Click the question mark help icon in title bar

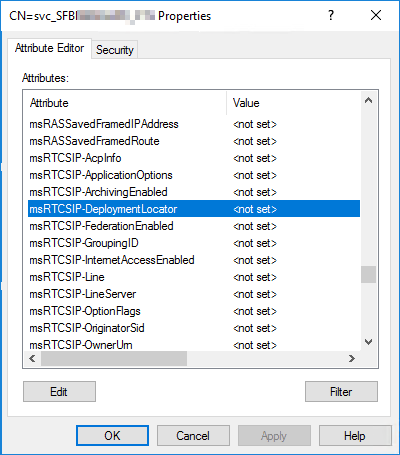pyautogui.click(x=331, y=15)
